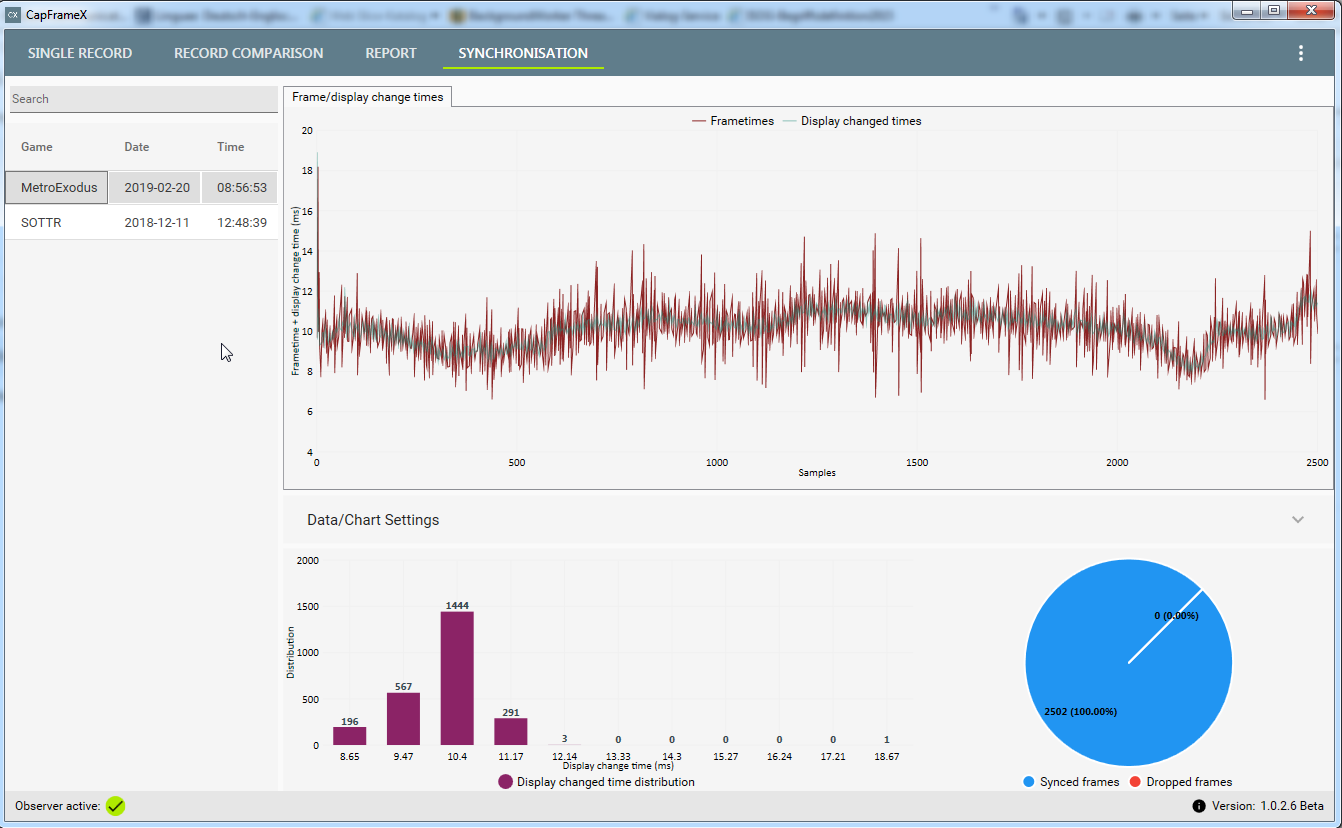The image size is (1342, 828).
Task: Open the Record Comparison tab
Action: coord(249,53)
